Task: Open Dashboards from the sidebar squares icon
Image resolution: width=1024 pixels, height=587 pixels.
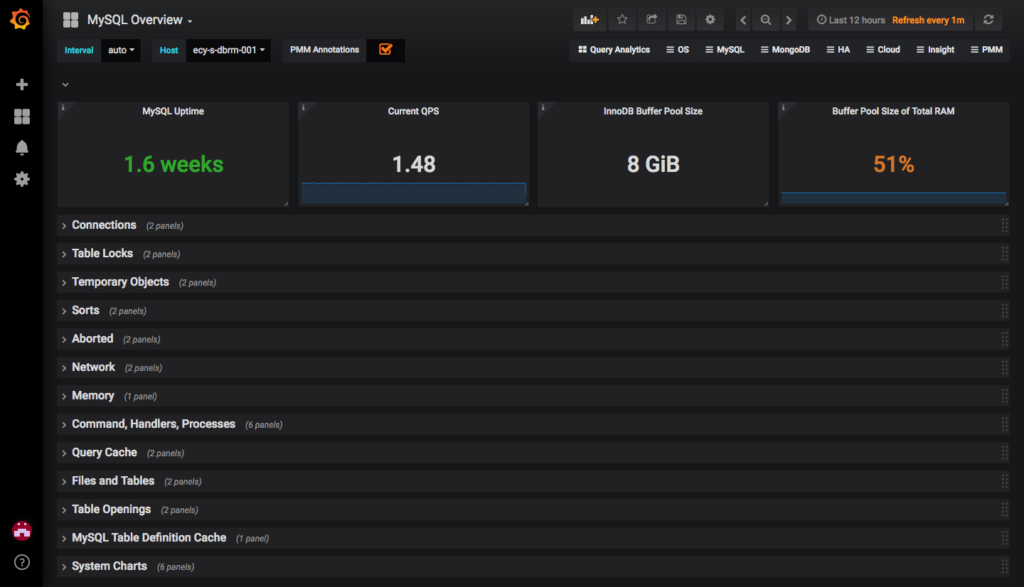Action: pos(21,115)
